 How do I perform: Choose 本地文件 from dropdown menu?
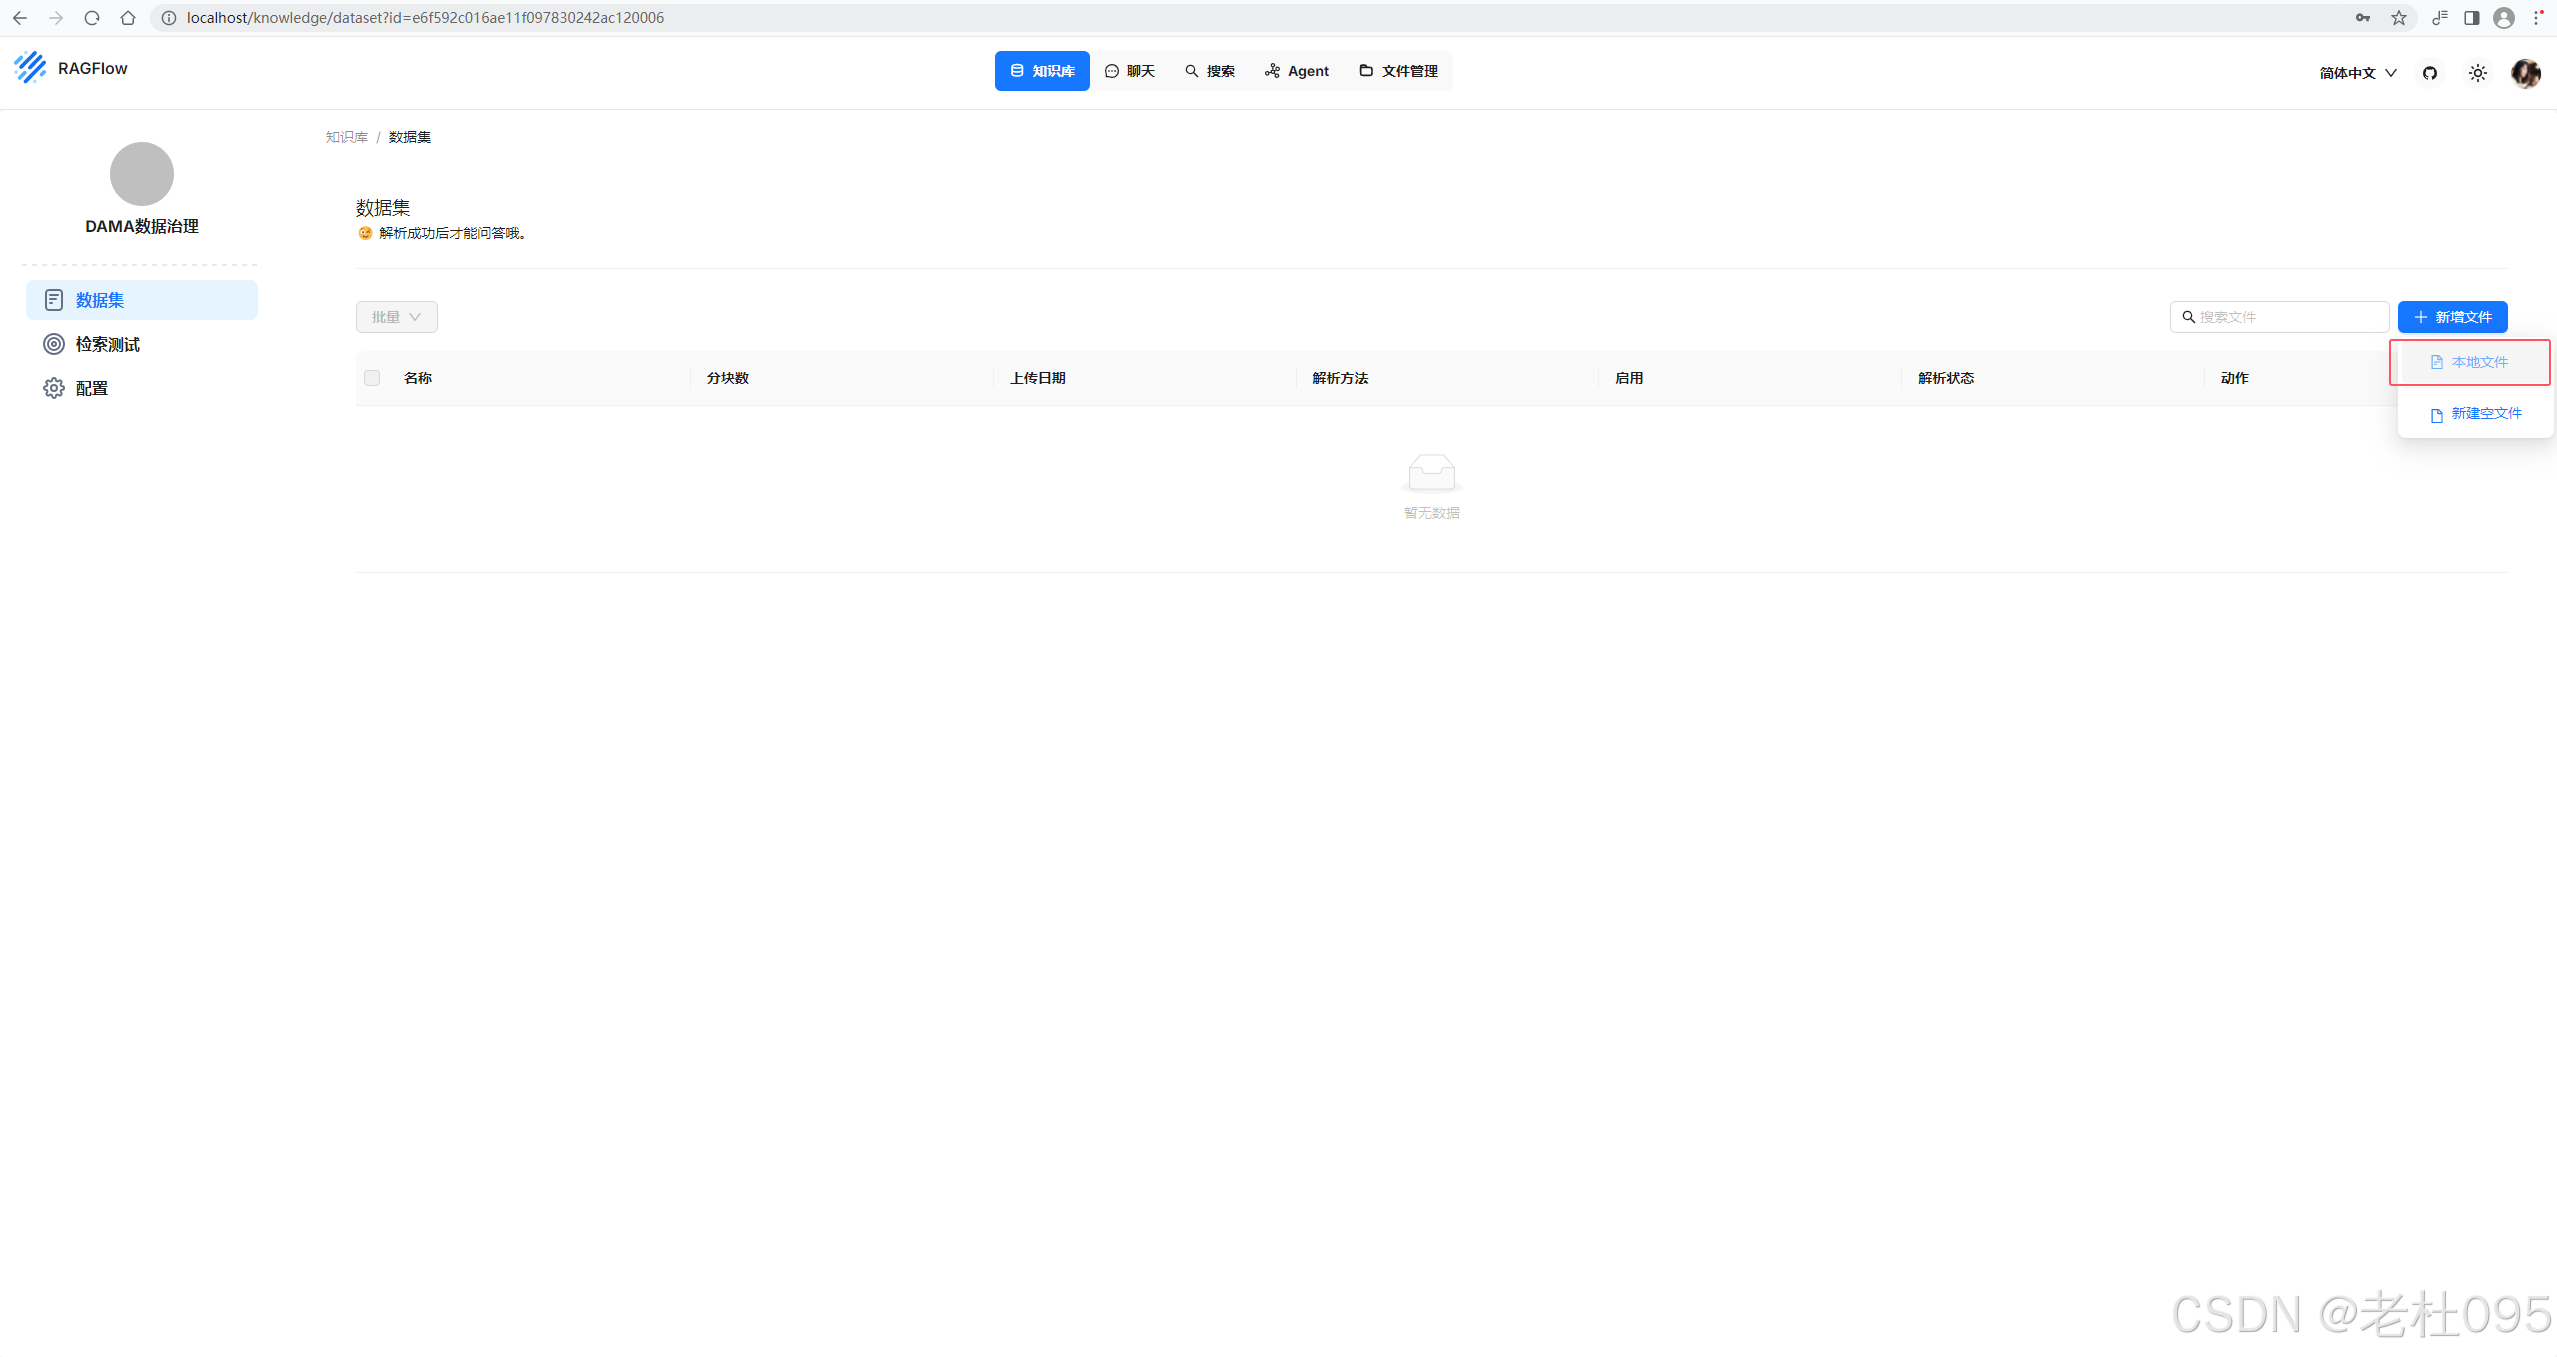coord(2470,362)
